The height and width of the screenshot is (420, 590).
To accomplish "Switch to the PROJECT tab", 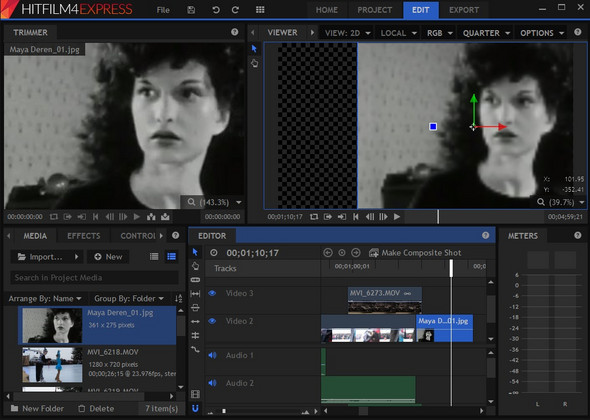I will [x=374, y=10].
